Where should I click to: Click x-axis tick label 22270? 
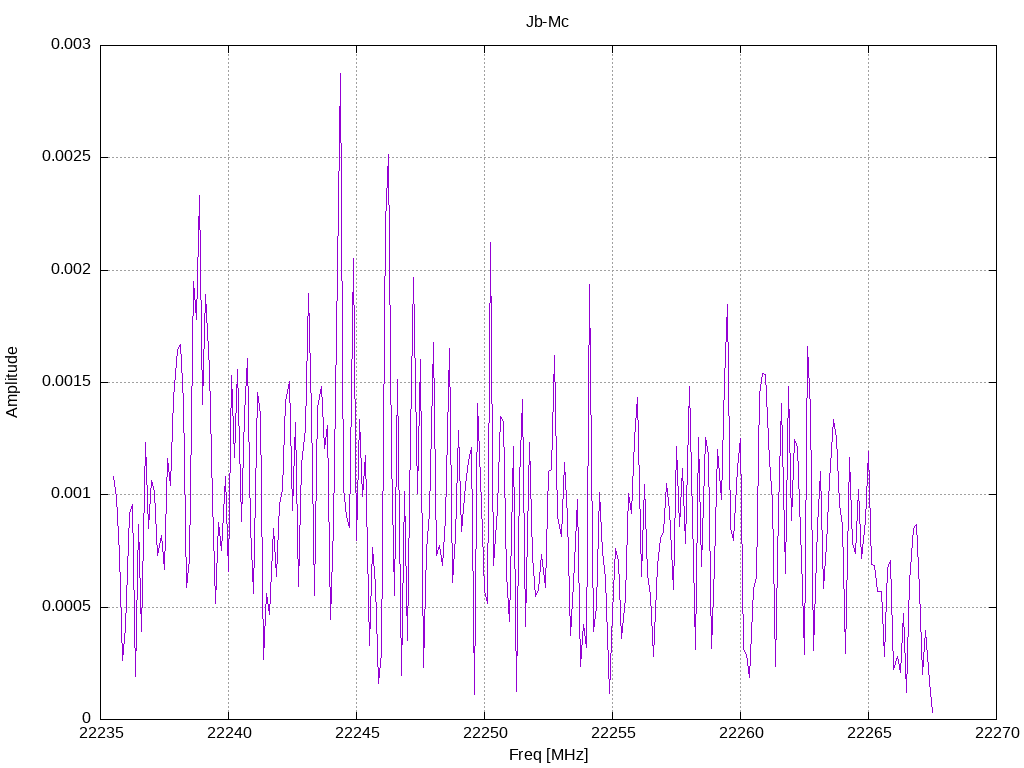[997, 733]
